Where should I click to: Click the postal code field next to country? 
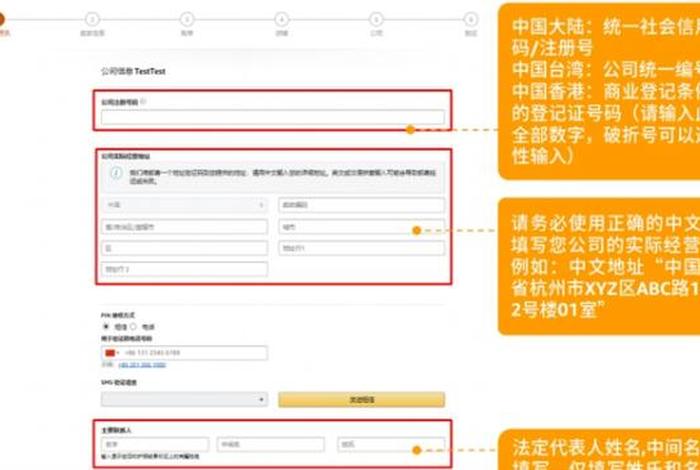362,205
